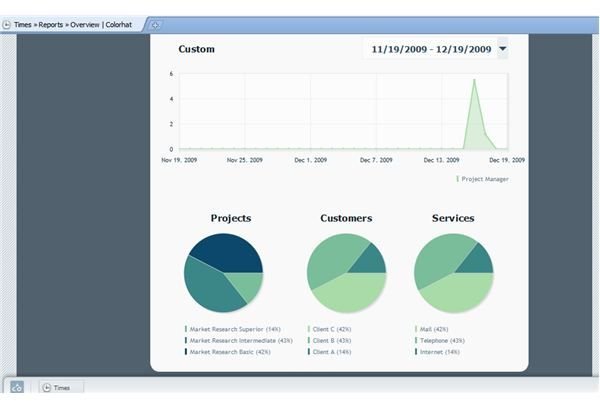Screen dimensions: 600x401
Task: Click Telephone (43%) legend entry
Action: [440, 341]
